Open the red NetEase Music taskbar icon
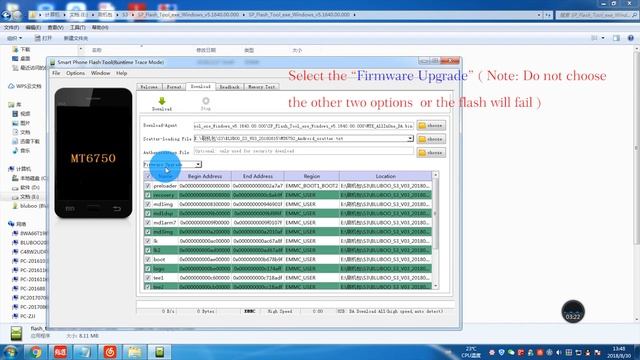The image size is (640, 360). (110, 352)
